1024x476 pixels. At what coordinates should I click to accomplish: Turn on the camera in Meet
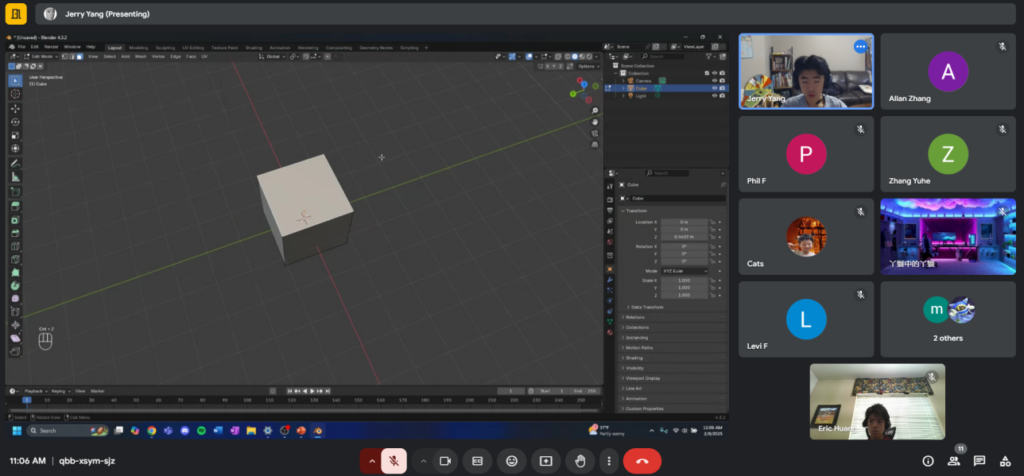445,461
